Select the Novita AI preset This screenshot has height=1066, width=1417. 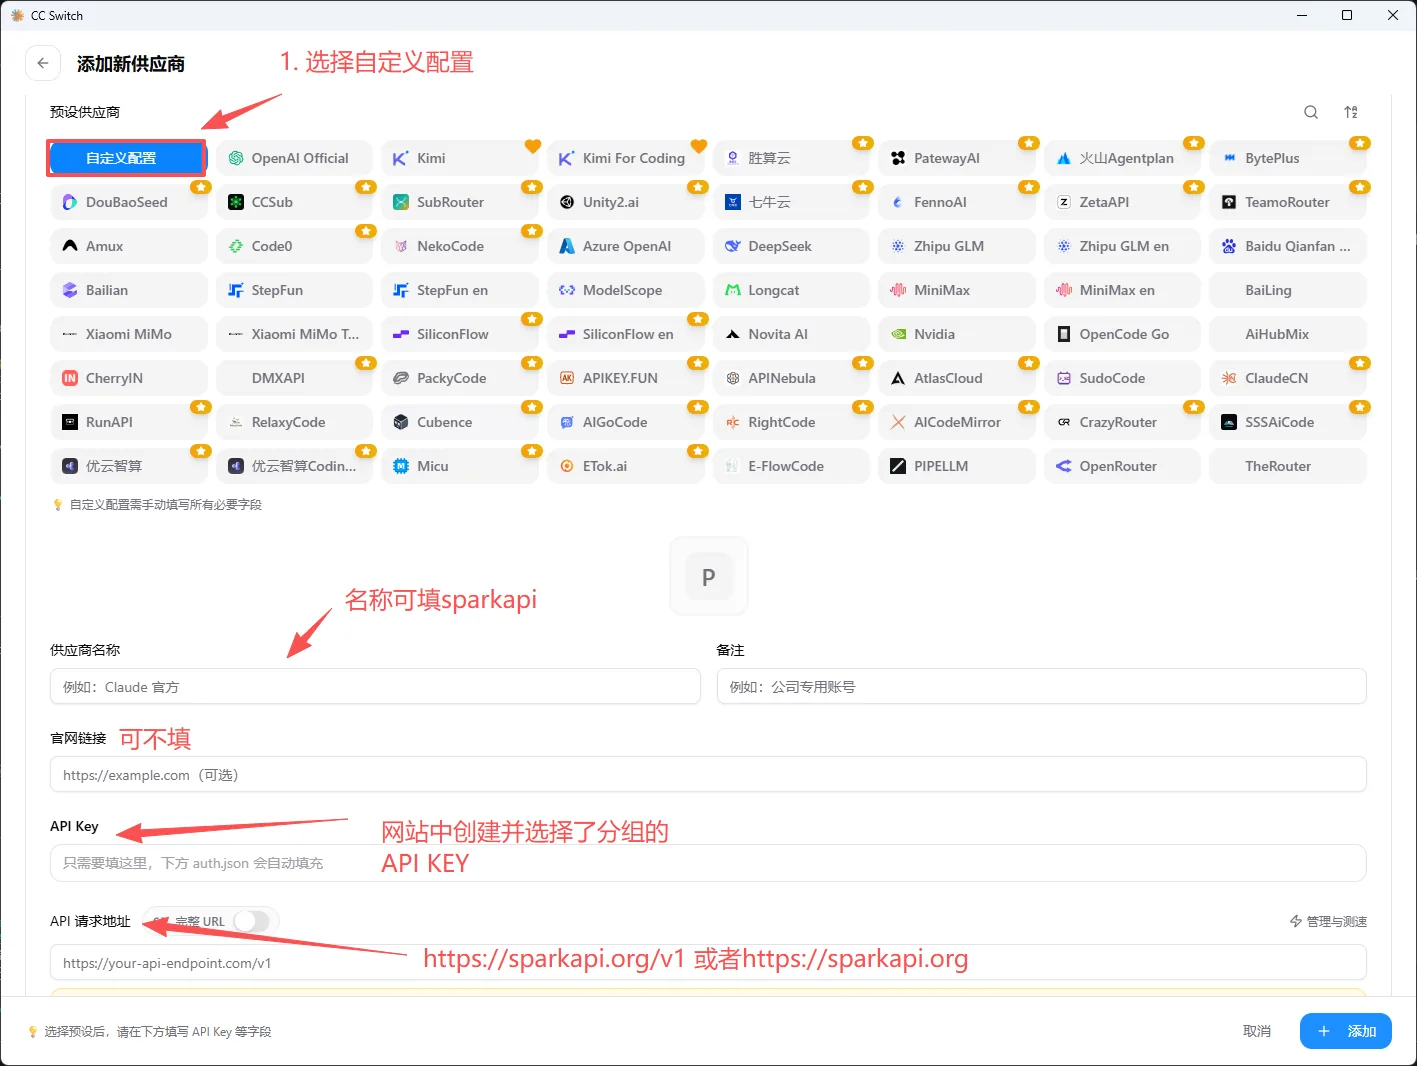[x=791, y=334]
